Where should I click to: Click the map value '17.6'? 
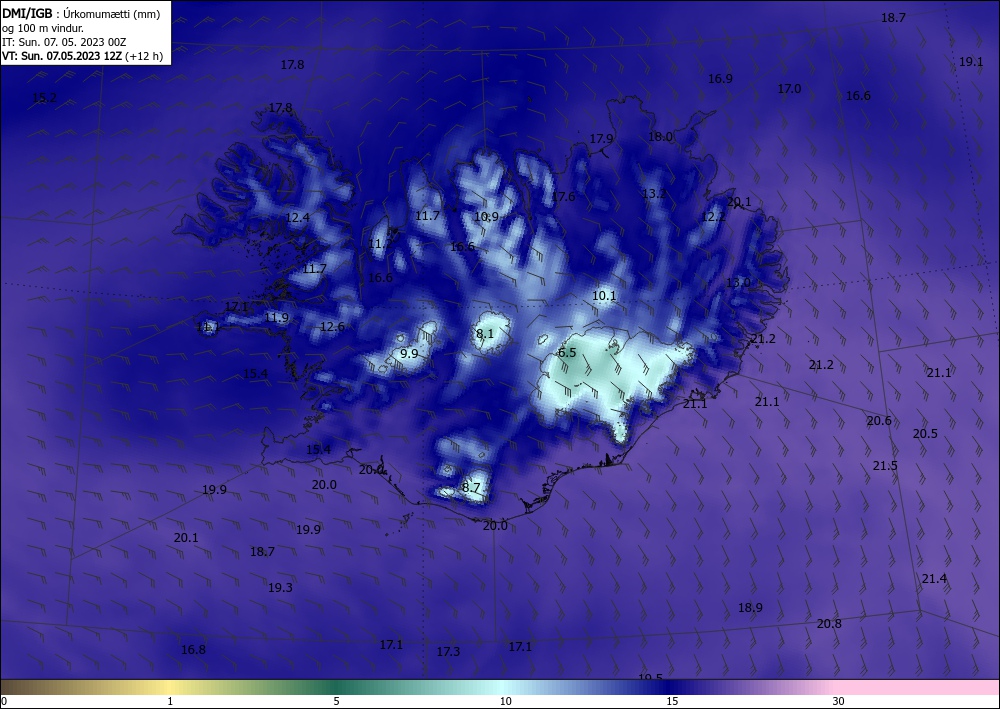click(563, 196)
